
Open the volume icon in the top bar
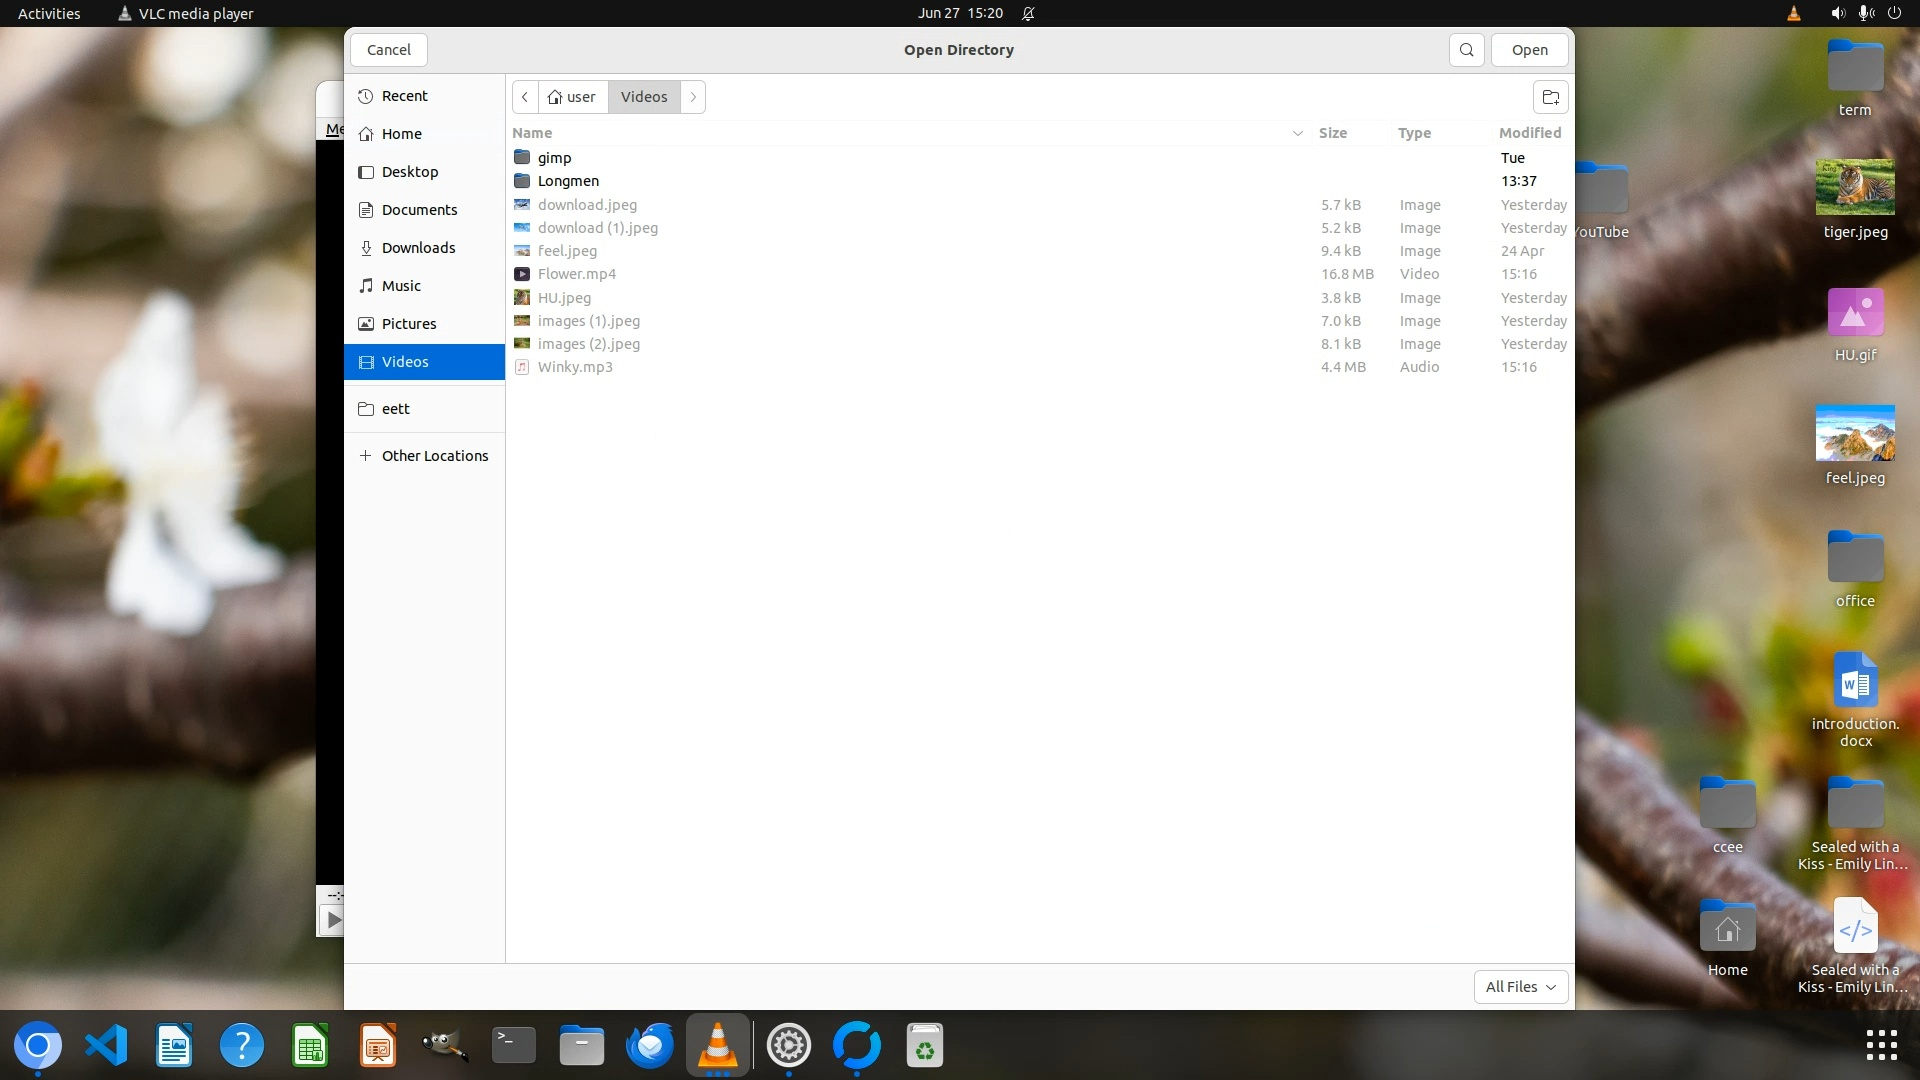[x=1837, y=13]
